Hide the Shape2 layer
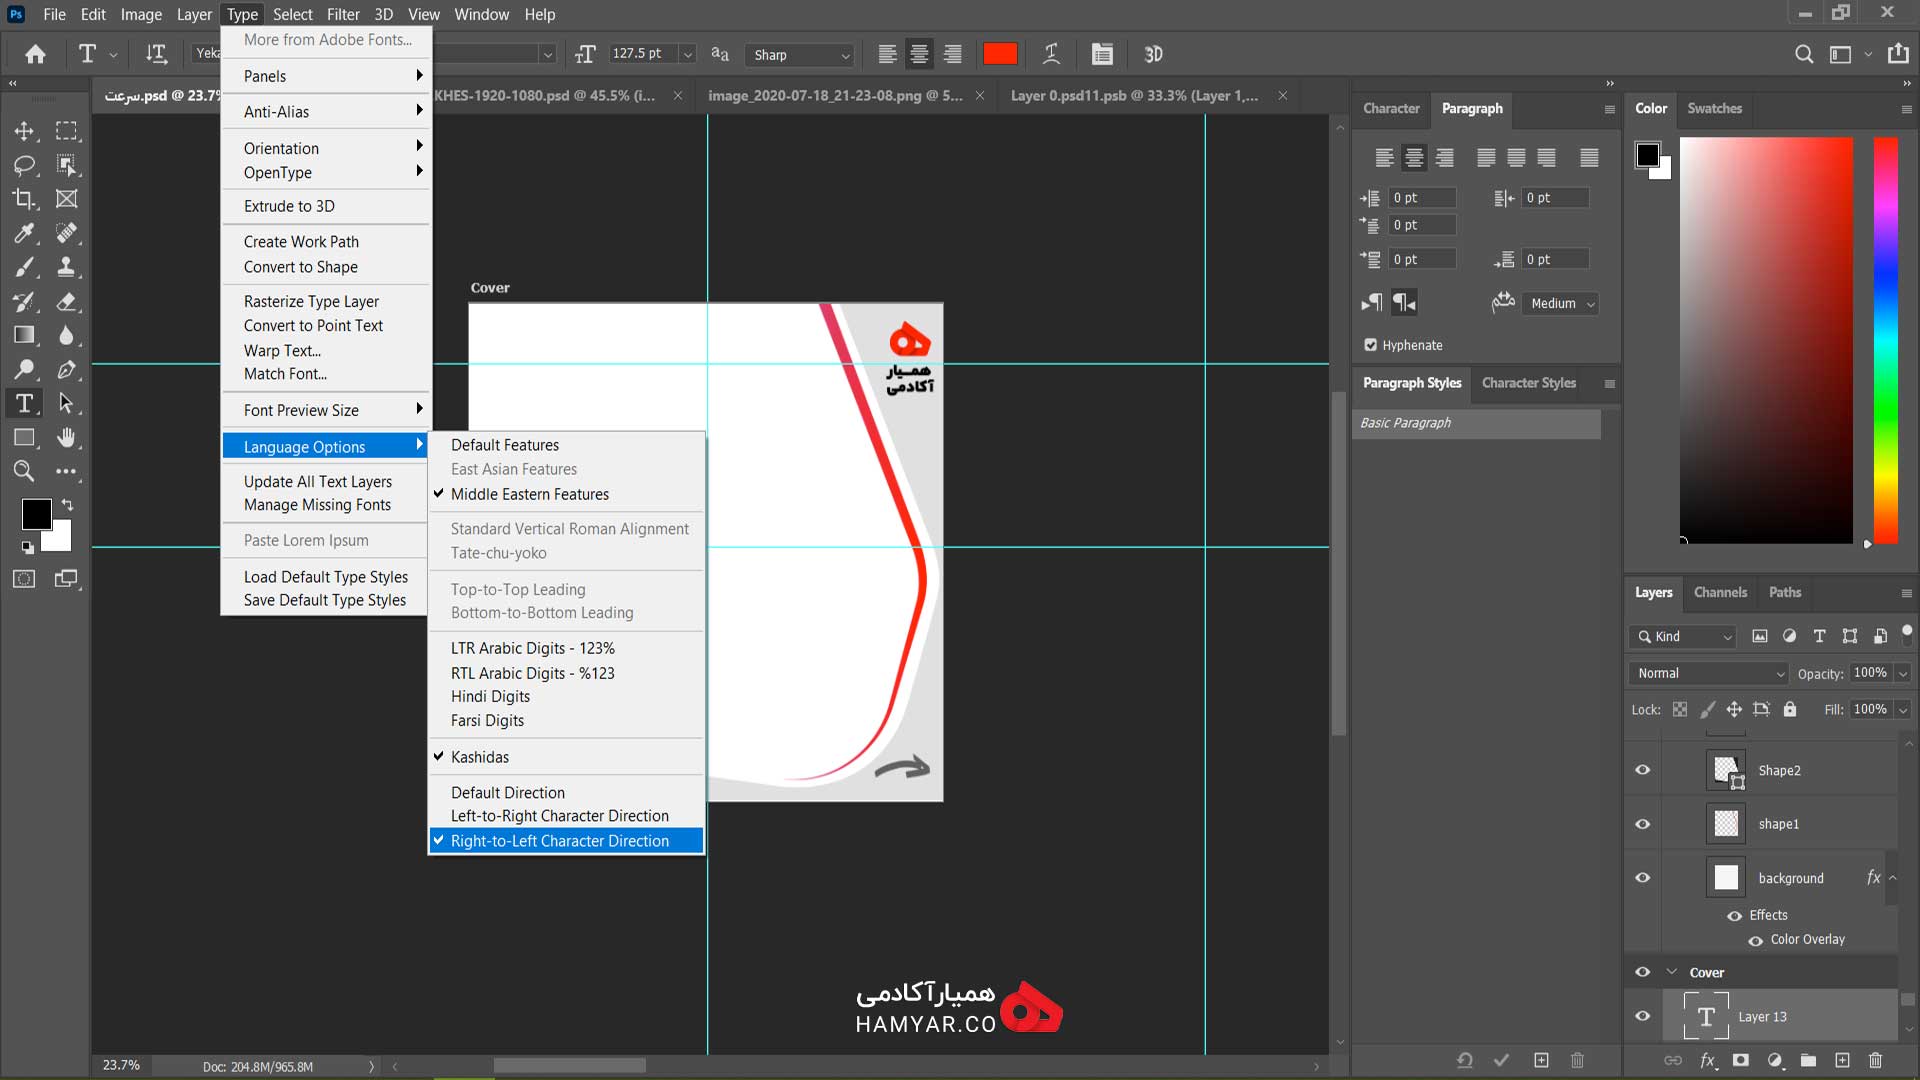 (x=1642, y=770)
